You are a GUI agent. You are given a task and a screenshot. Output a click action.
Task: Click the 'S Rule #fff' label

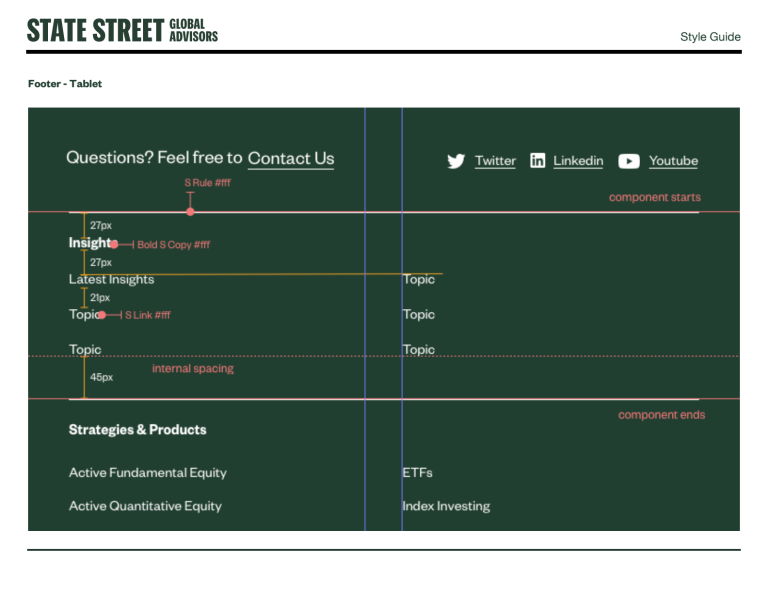(x=207, y=183)
